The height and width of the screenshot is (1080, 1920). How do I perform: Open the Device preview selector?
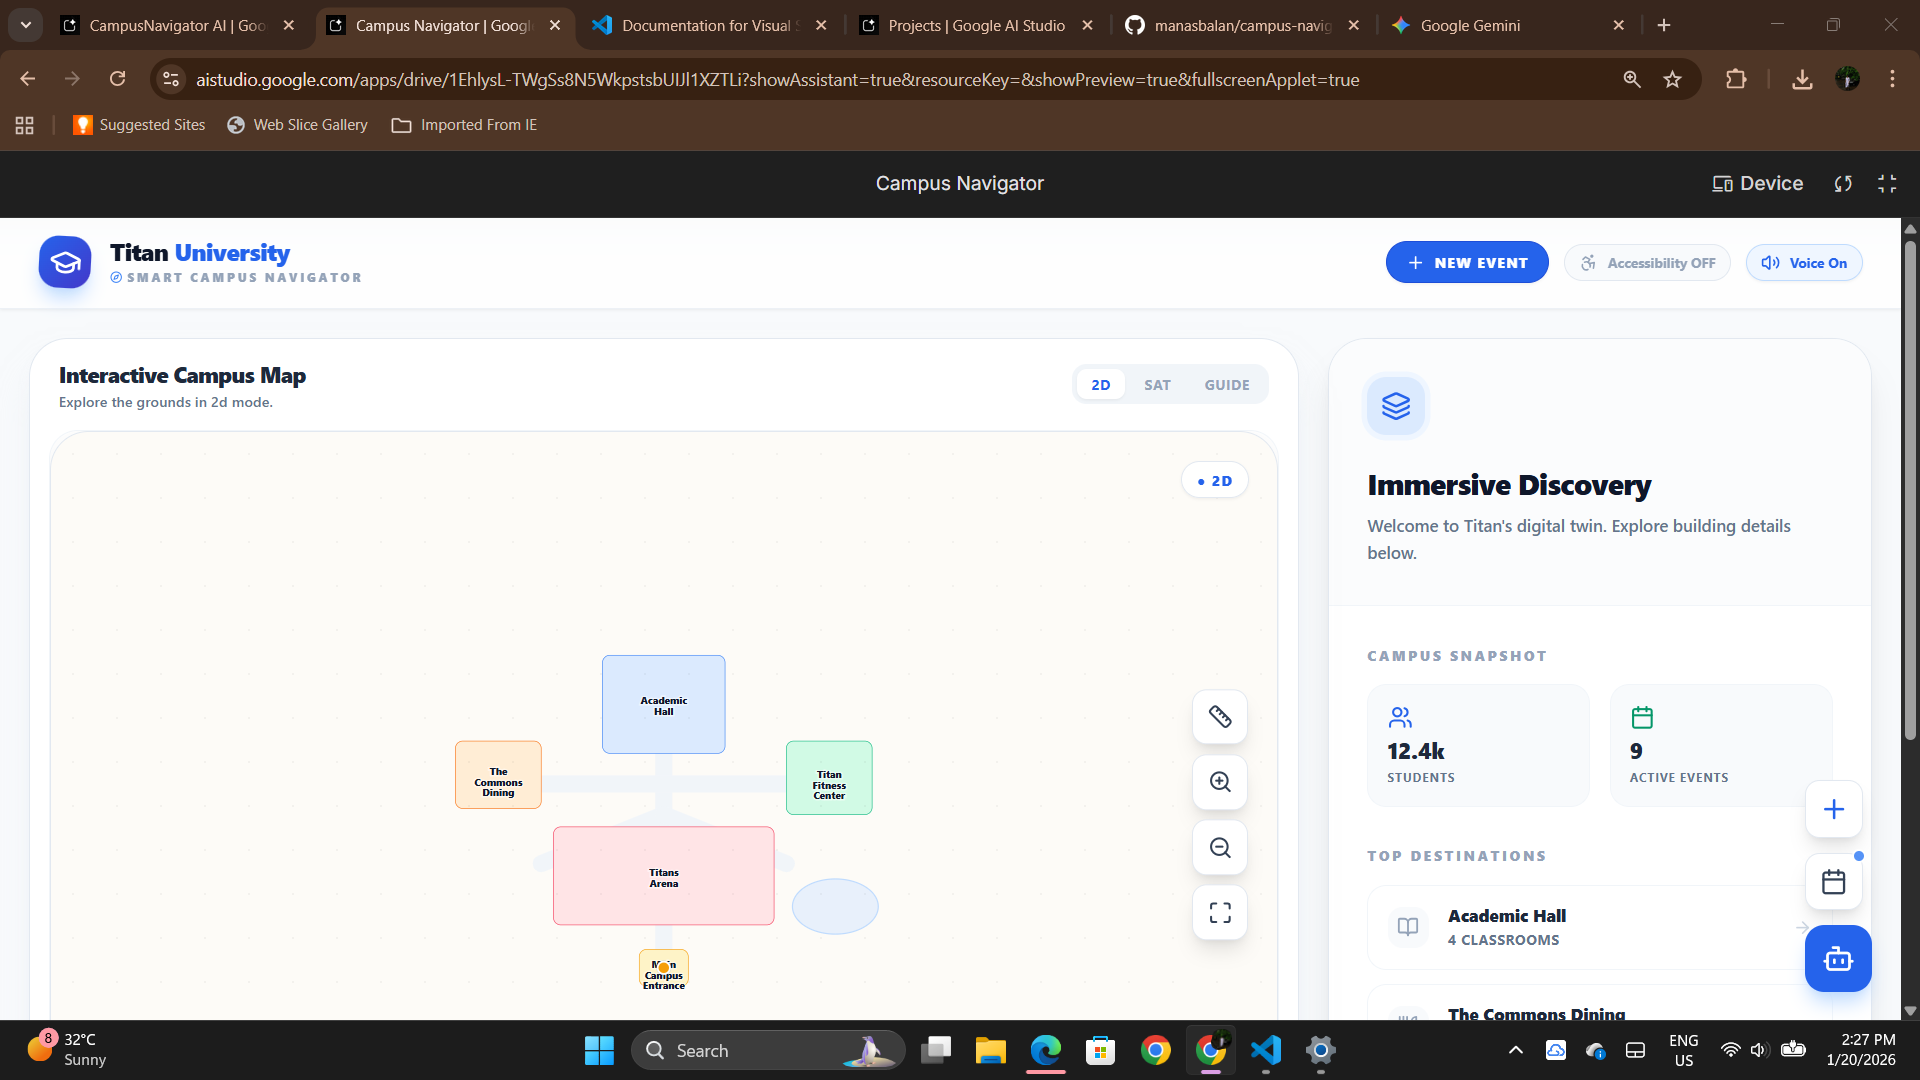(1757, 184)
